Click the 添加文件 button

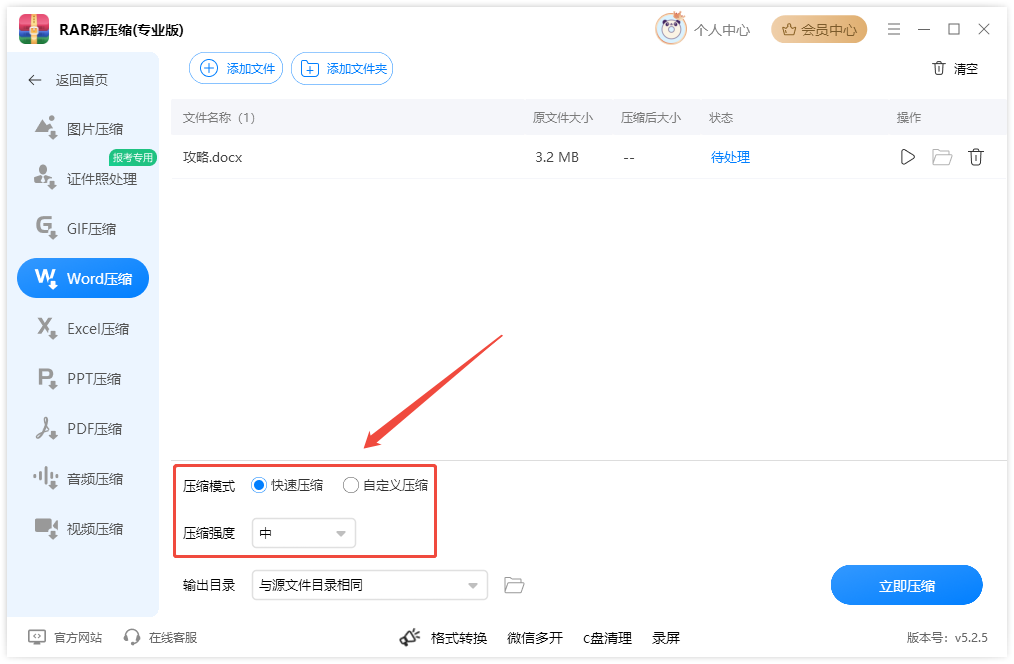pos(236,68)
